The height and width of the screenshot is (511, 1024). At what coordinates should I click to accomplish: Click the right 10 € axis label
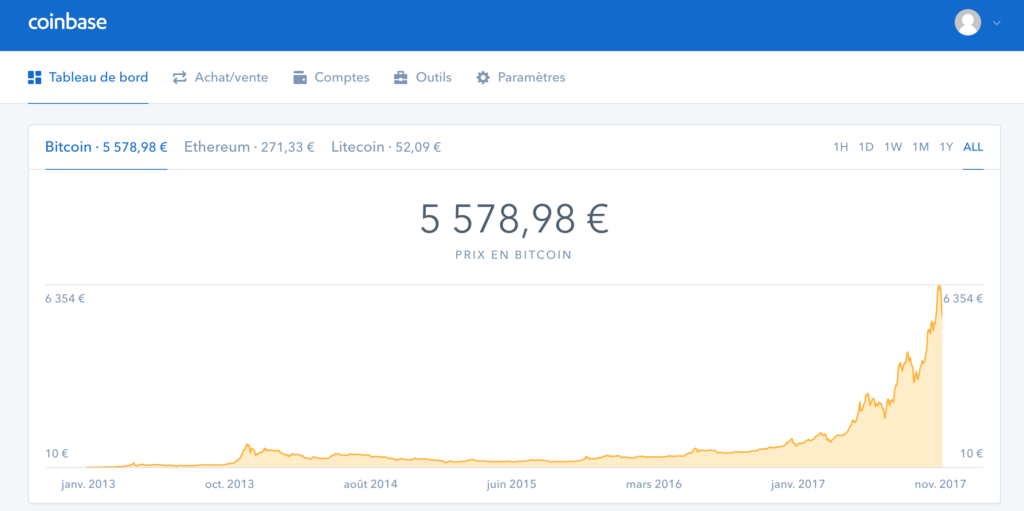pos(971,453)
